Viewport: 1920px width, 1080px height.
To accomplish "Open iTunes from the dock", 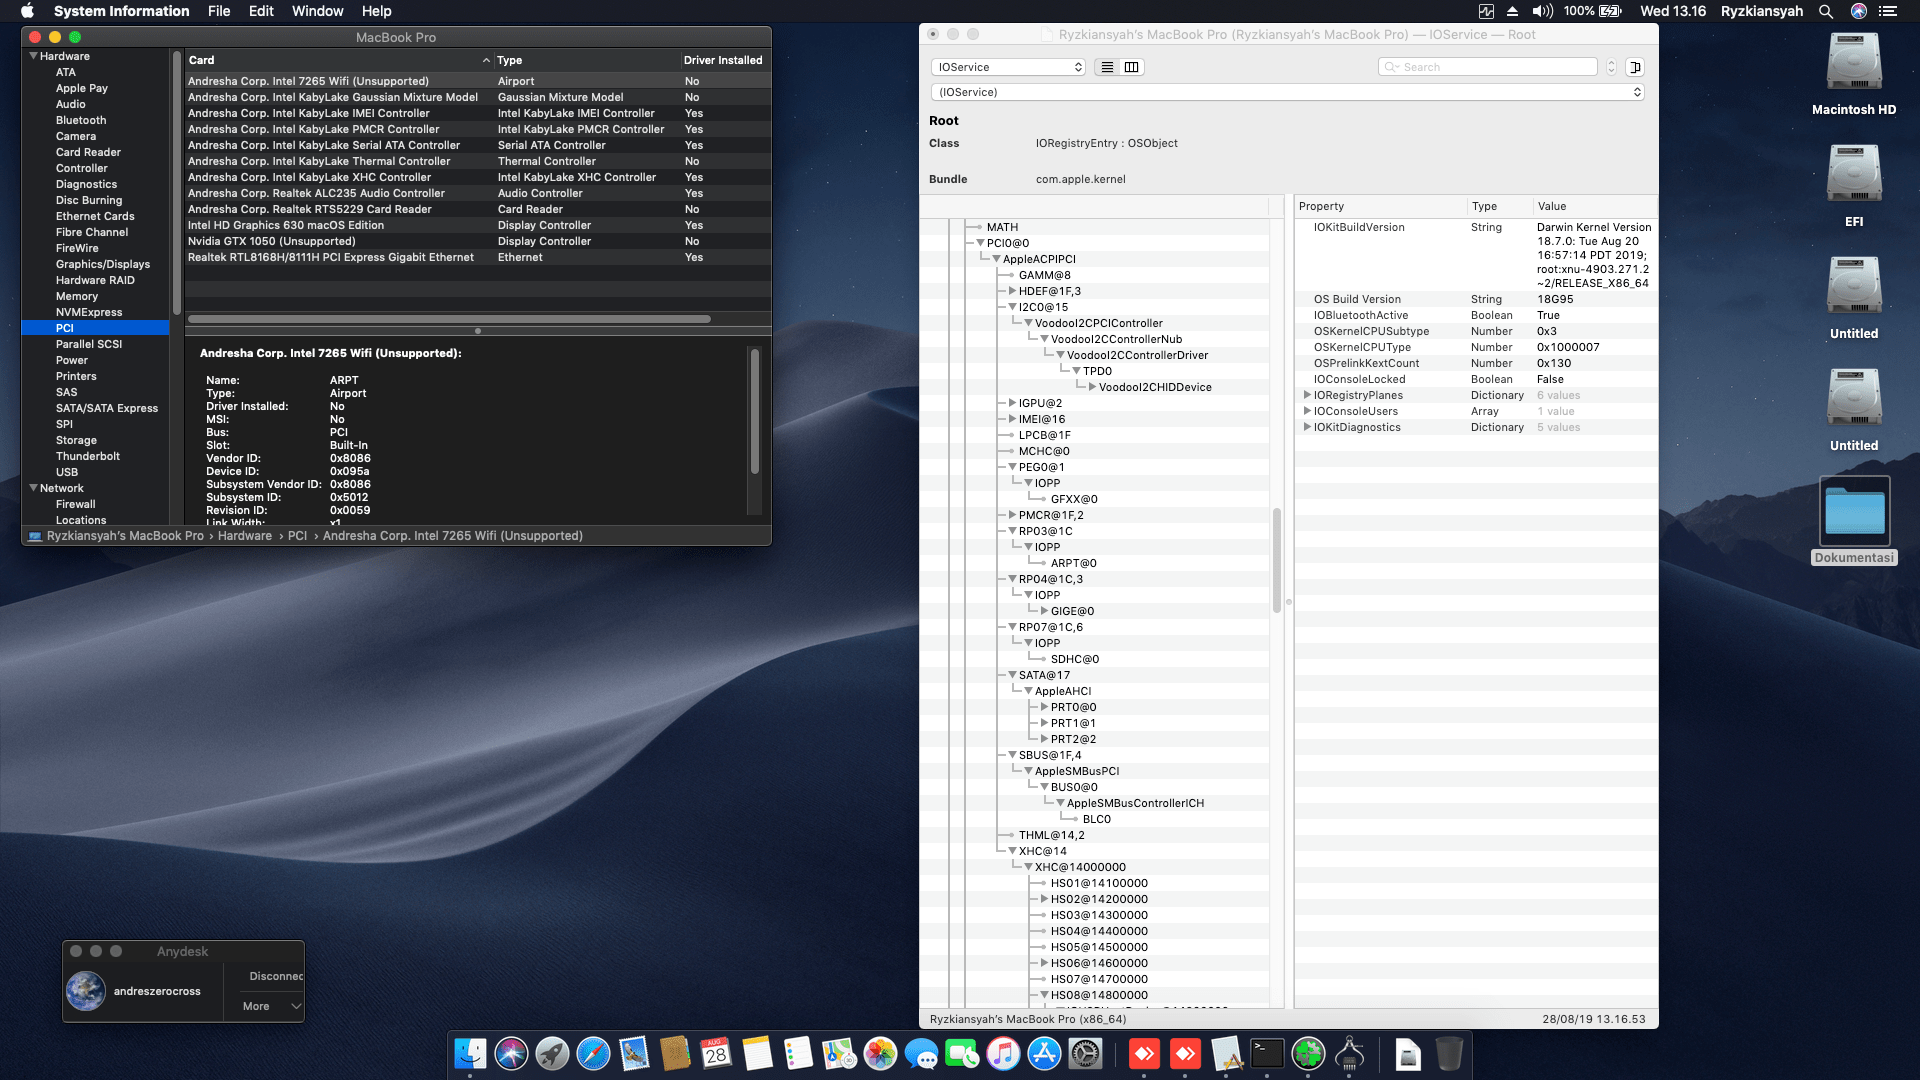I will click(x=1003, y=1054).
